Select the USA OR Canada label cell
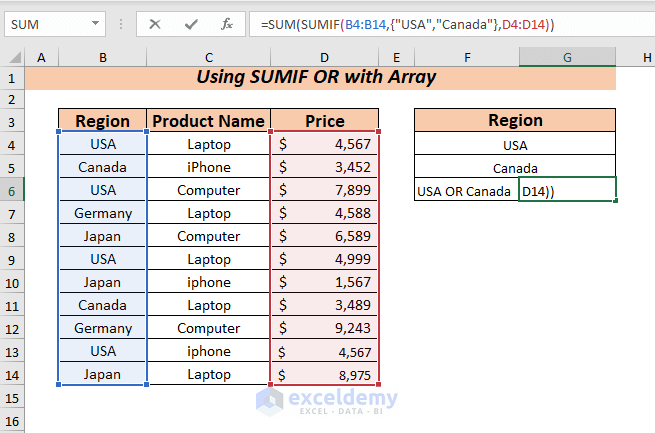Viewport: 655px width, 433px height. tap(464, 190)
